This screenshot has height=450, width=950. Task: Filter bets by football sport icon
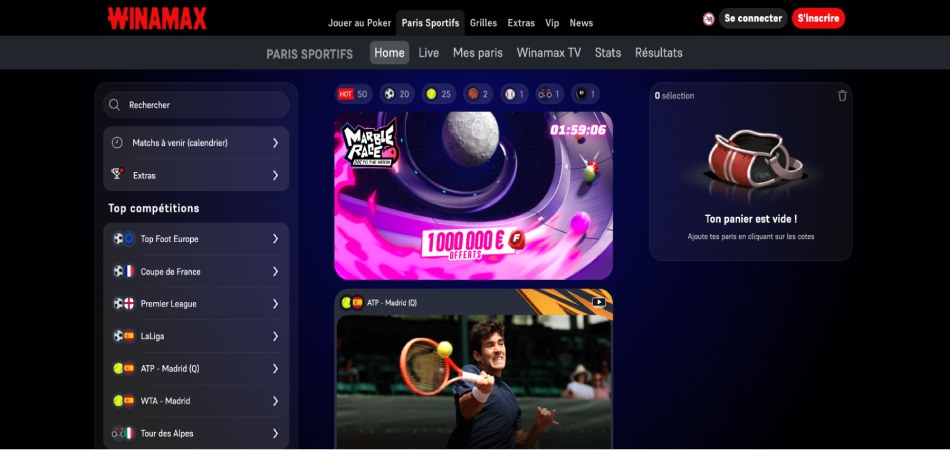397,94
